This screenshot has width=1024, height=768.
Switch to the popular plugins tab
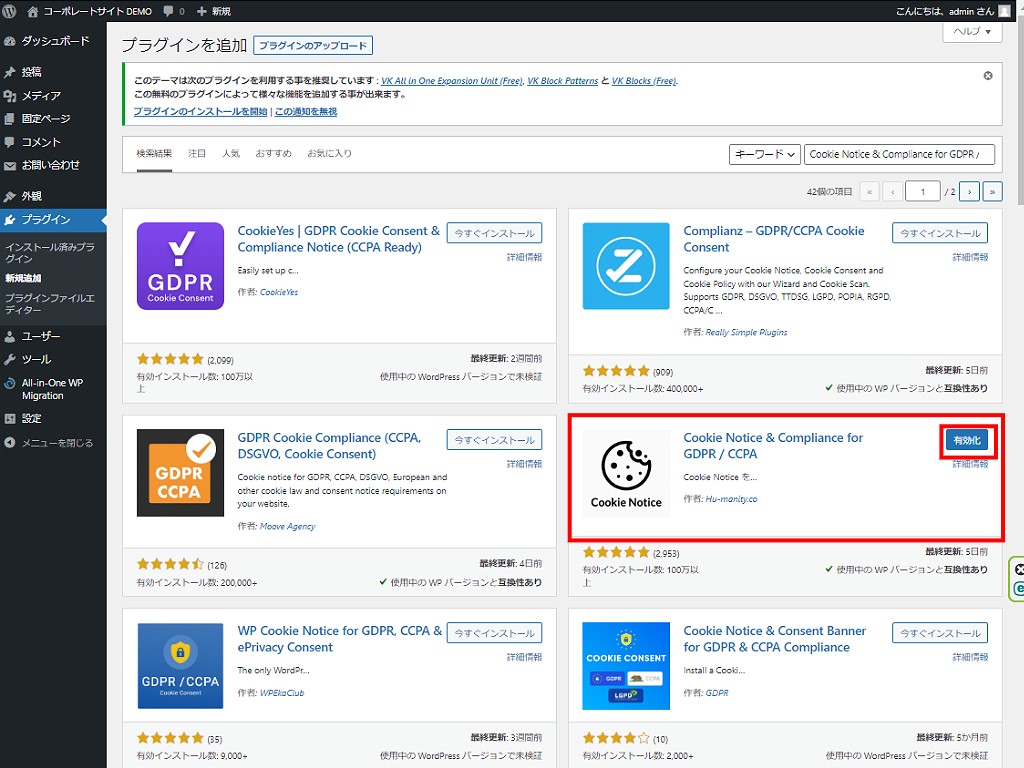pyautogui.click(x=231, y=154)
